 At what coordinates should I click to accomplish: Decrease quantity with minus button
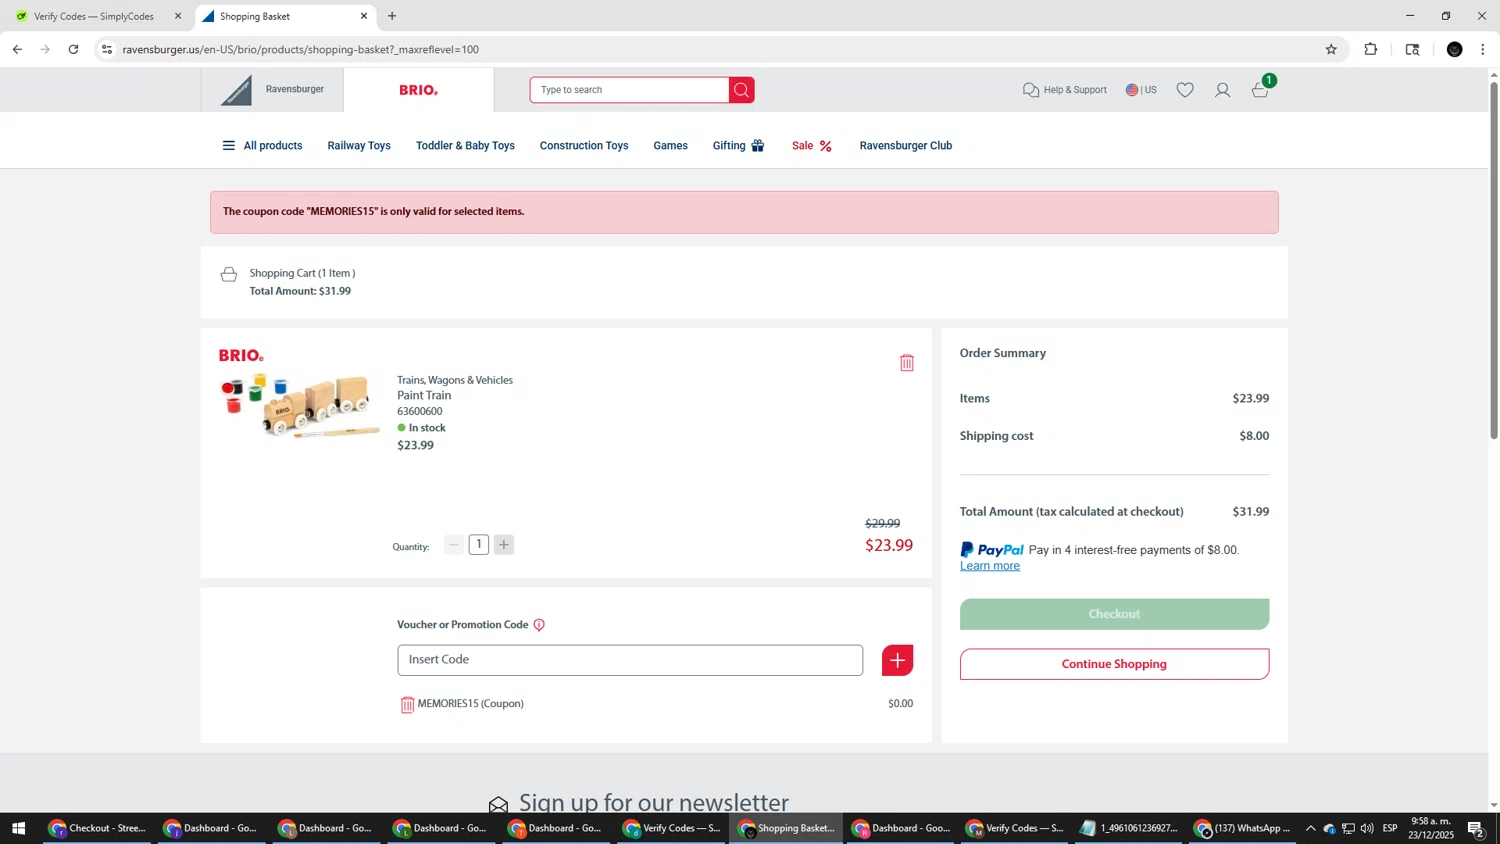tap(454, 545)
